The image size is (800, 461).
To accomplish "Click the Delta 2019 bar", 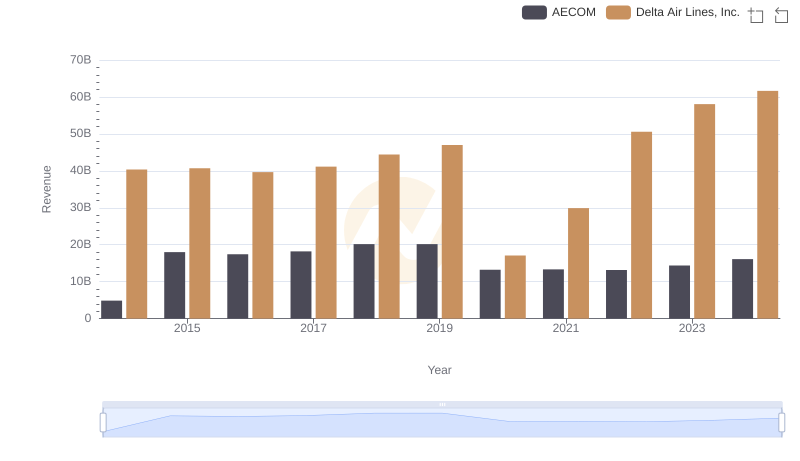I will (452, 232).
